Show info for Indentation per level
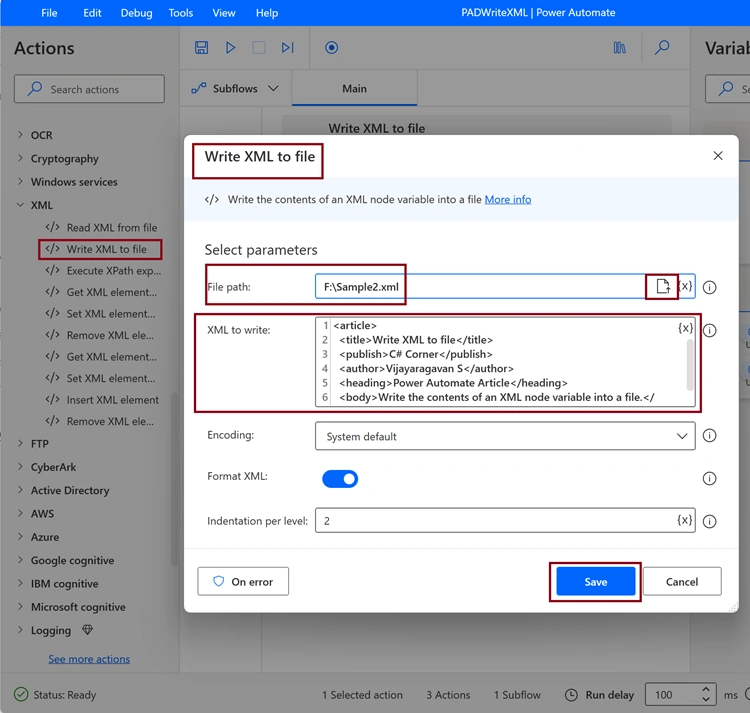Screen dimensions: 750x713 point(709,521)
